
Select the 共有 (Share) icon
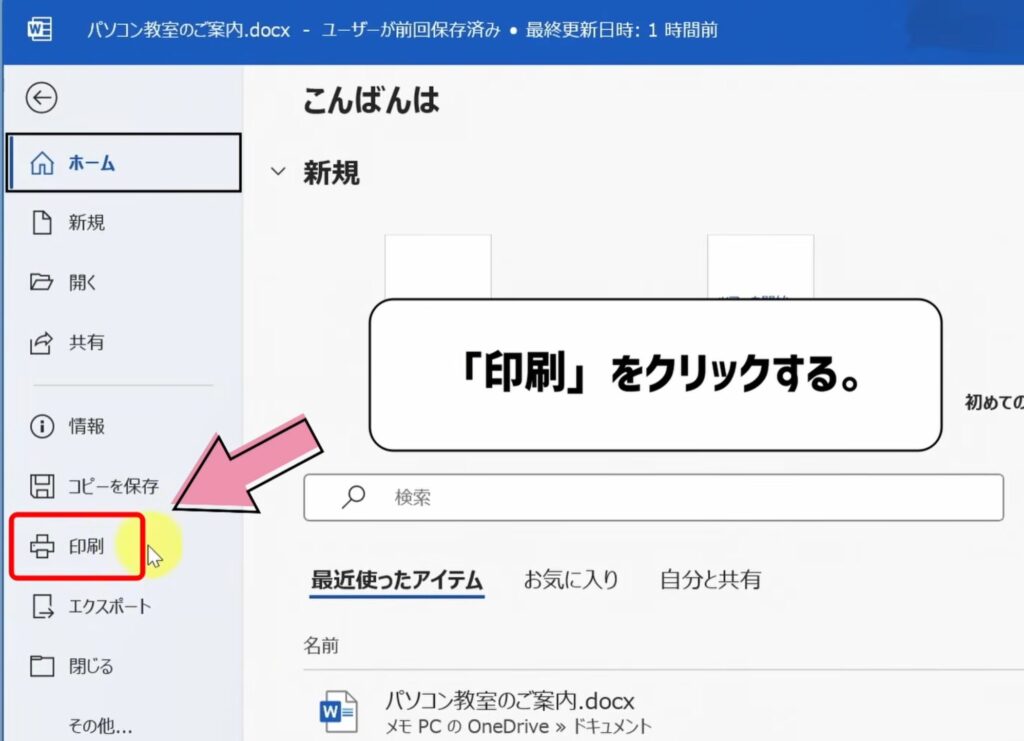tap(43, 343)
